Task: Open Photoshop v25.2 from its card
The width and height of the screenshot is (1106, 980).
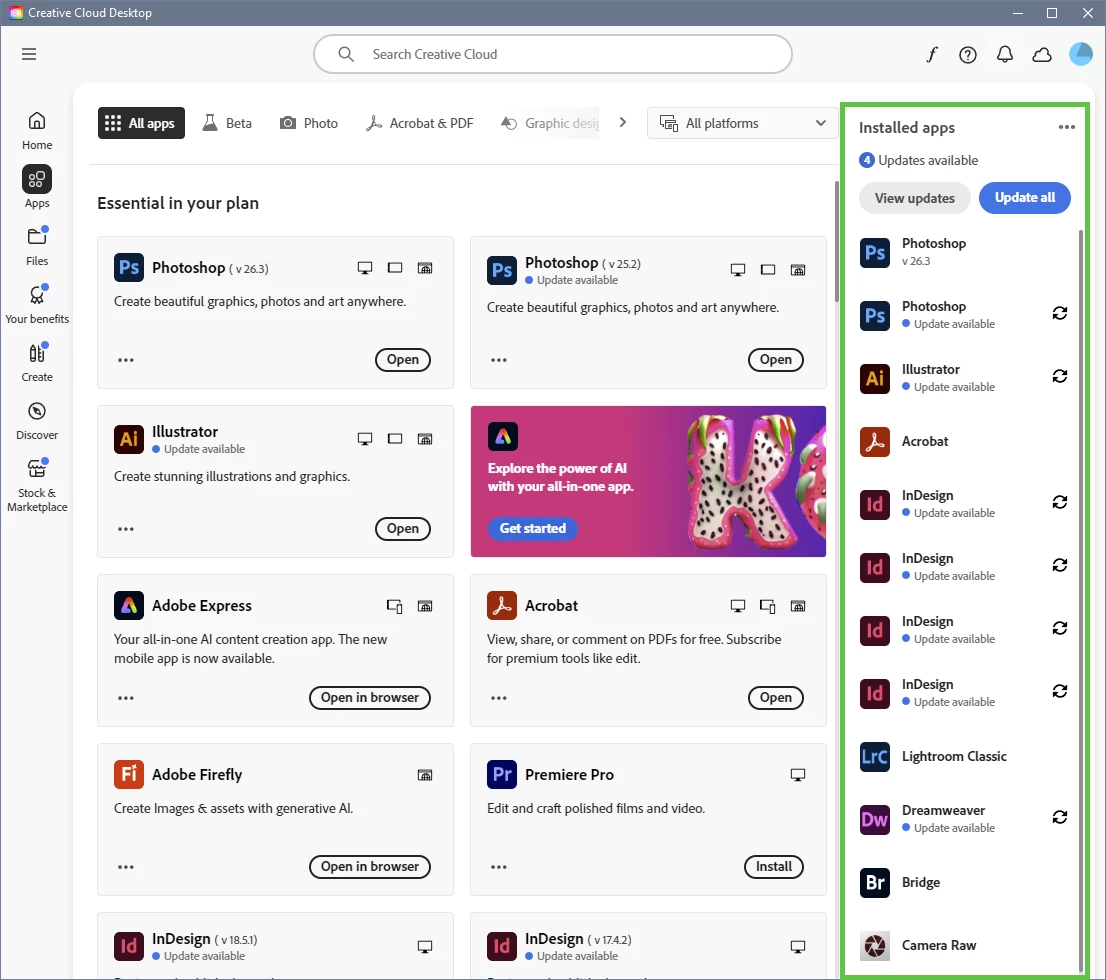Action: 775,360
